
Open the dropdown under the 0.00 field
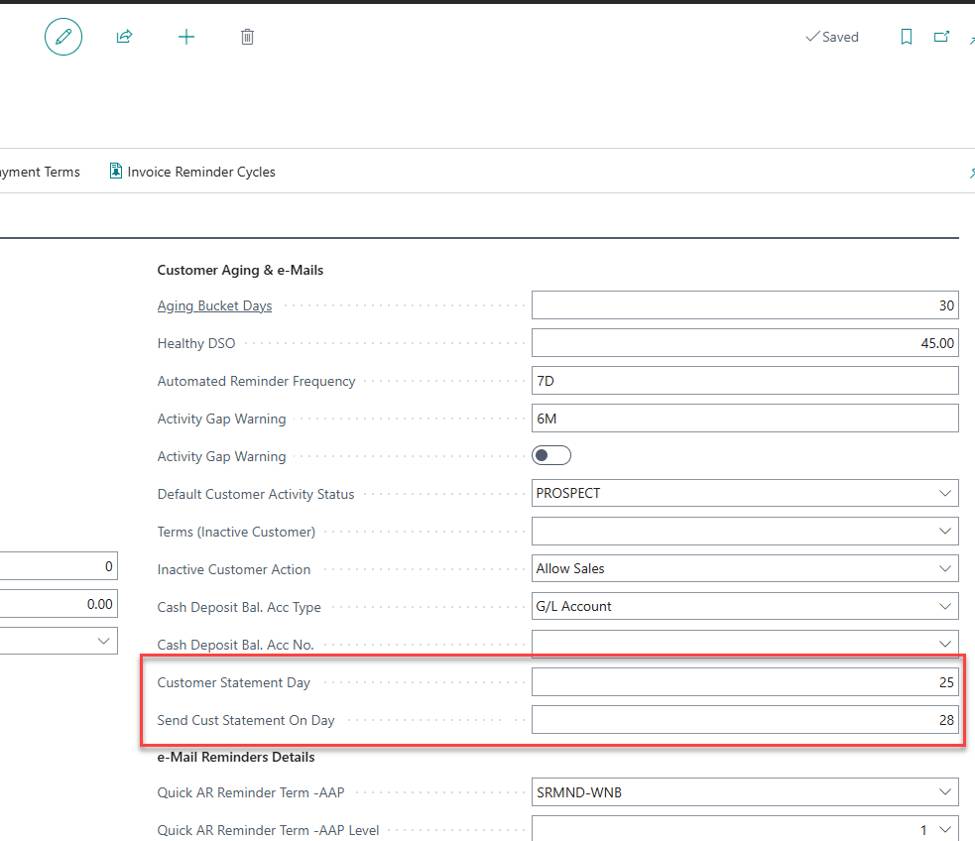103,641
